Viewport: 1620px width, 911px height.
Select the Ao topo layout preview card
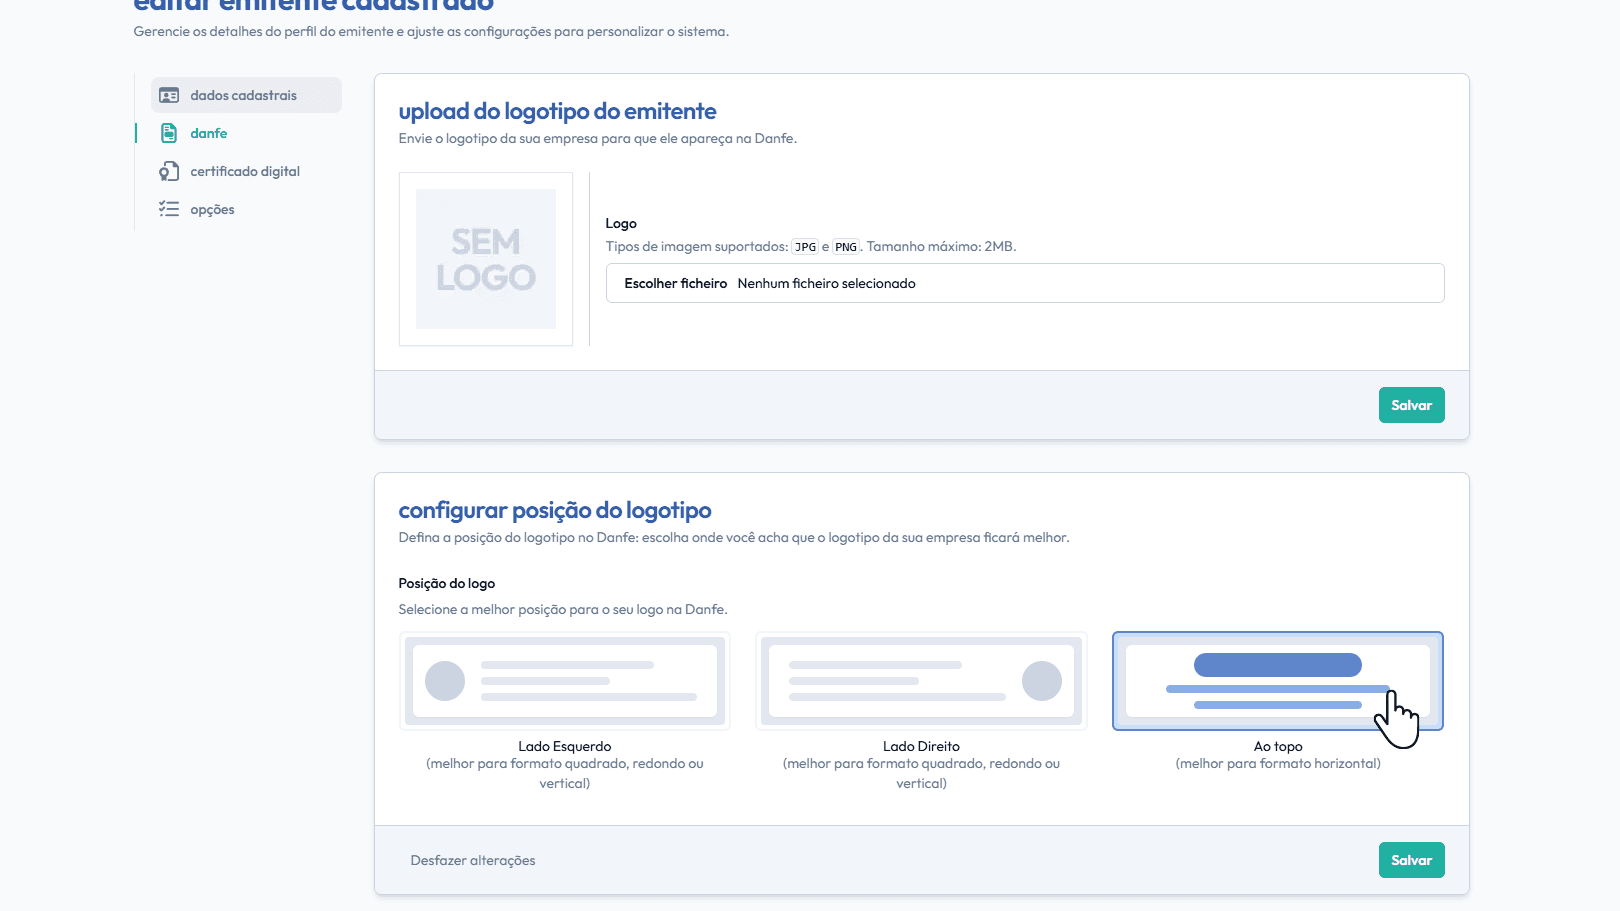click(x=1277, y=681)
